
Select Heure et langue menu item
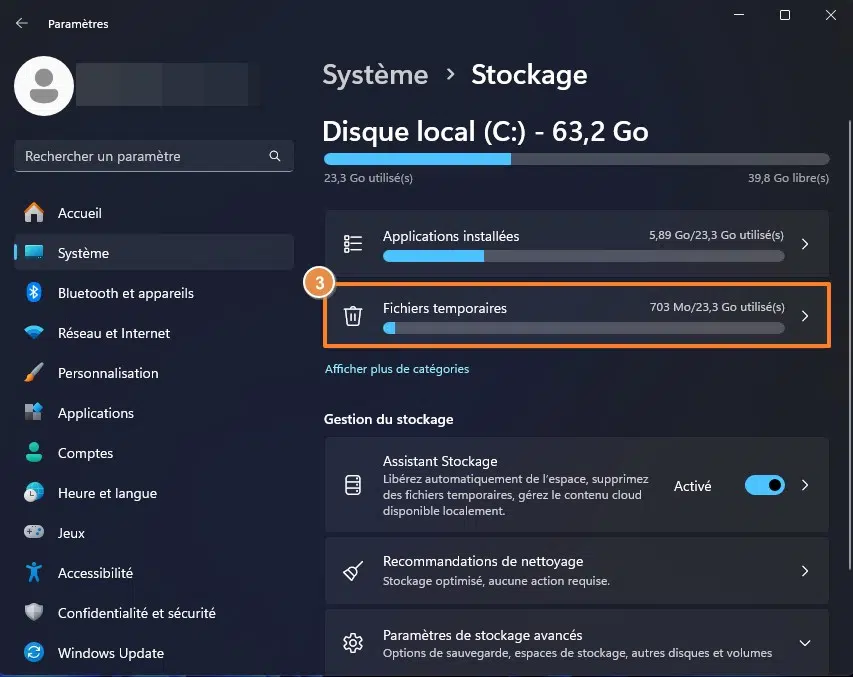click(x=107, y=493)
